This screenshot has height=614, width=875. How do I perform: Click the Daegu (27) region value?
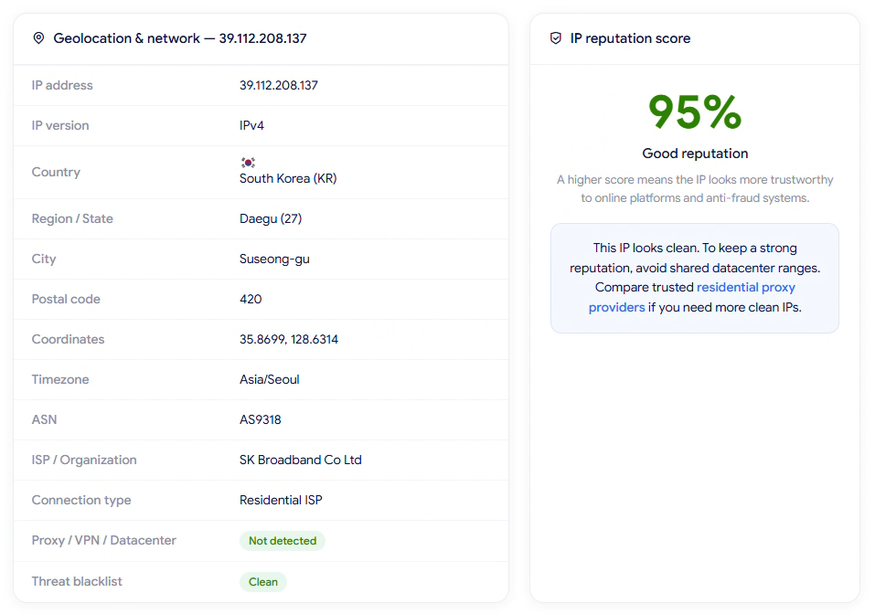271,219
